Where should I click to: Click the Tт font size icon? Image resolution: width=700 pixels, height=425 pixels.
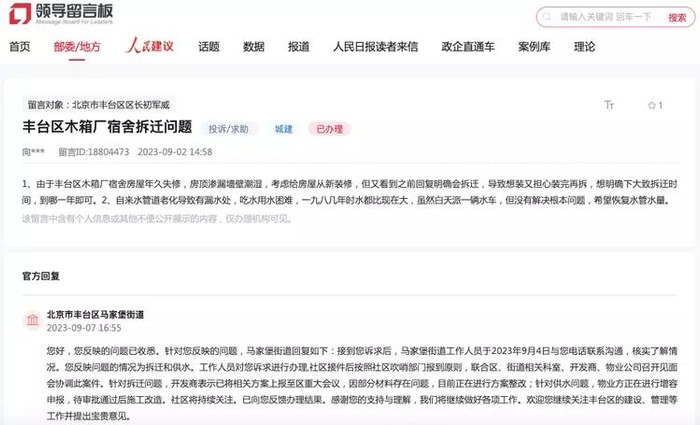(609, 105)
